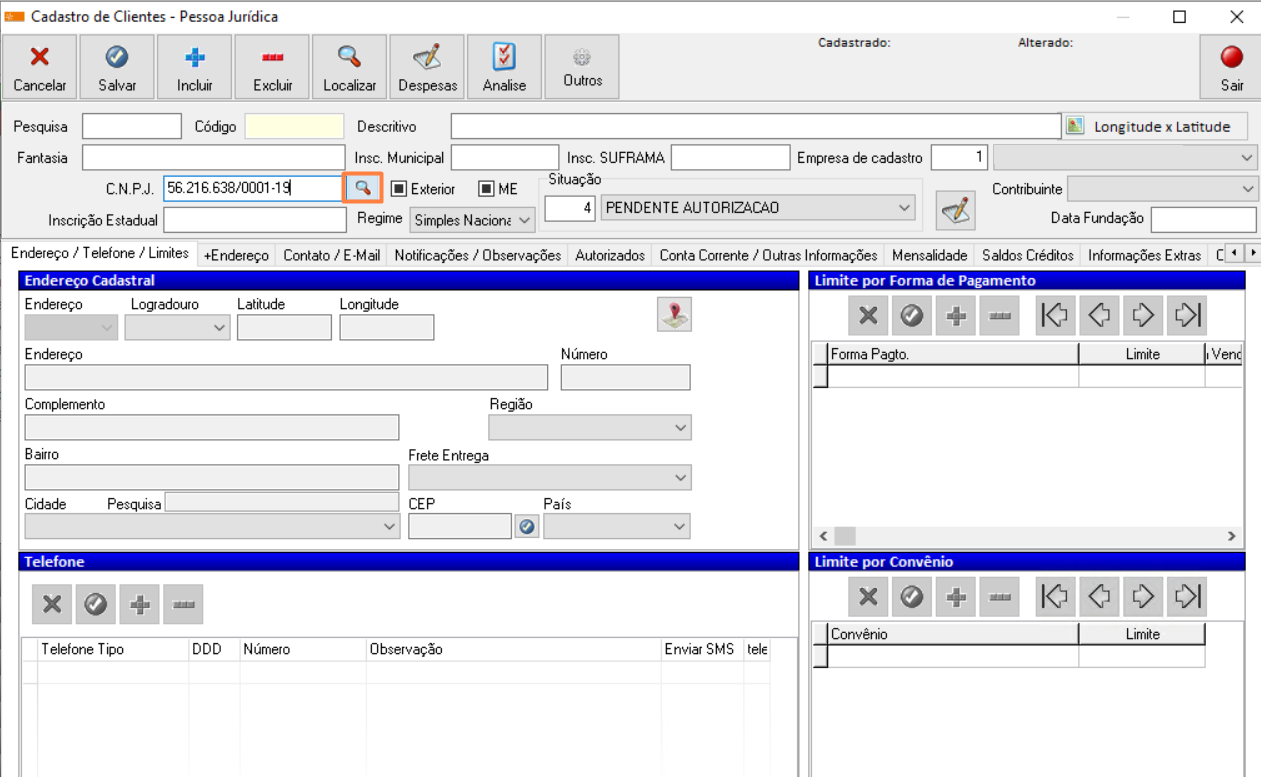Add a new client with Incluir
This screenshot has height=777, width=1261.
coord(195,67)
